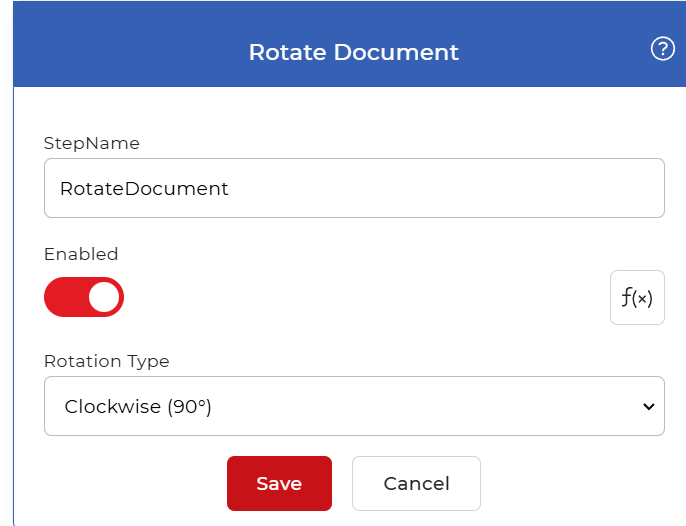
Task: Click the Rotation Type label
Action: coord(107,361)
